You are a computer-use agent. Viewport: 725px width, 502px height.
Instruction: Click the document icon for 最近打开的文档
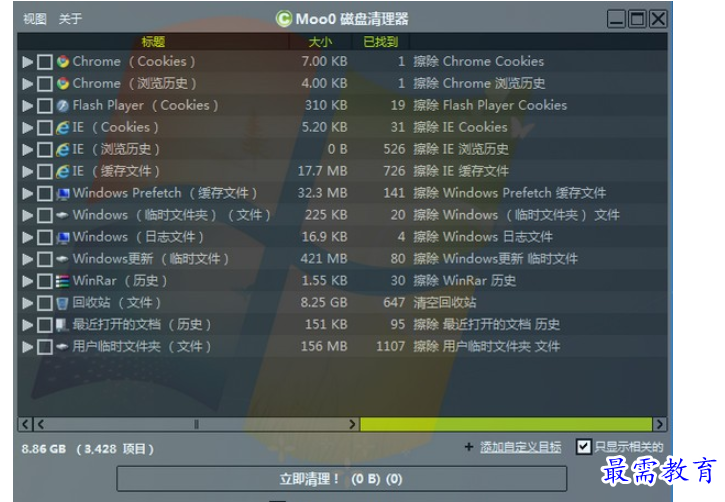coord(62,325)
